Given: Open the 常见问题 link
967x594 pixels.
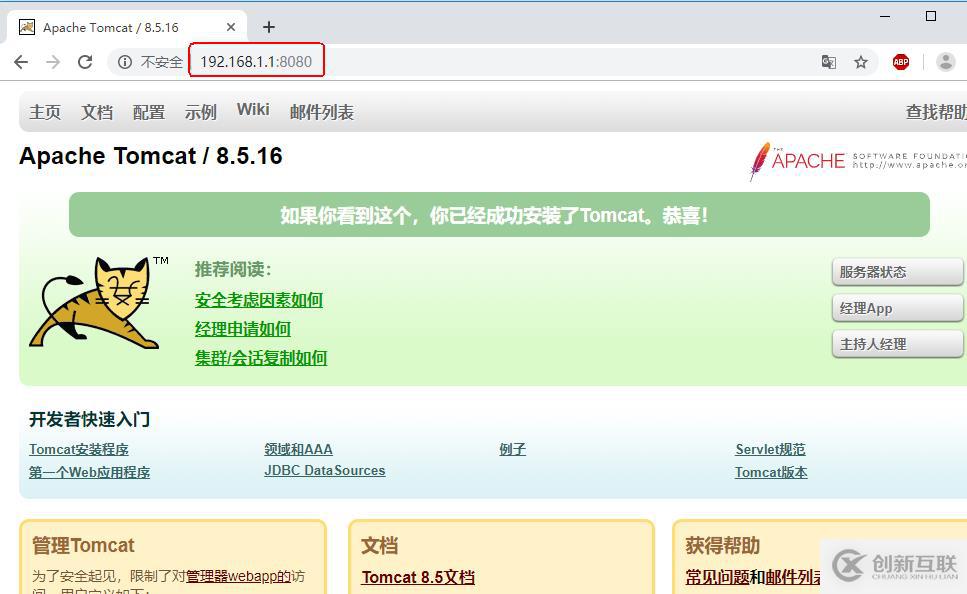Looking at the screenshot, I should pyautogui.click(x=717, y=577).
